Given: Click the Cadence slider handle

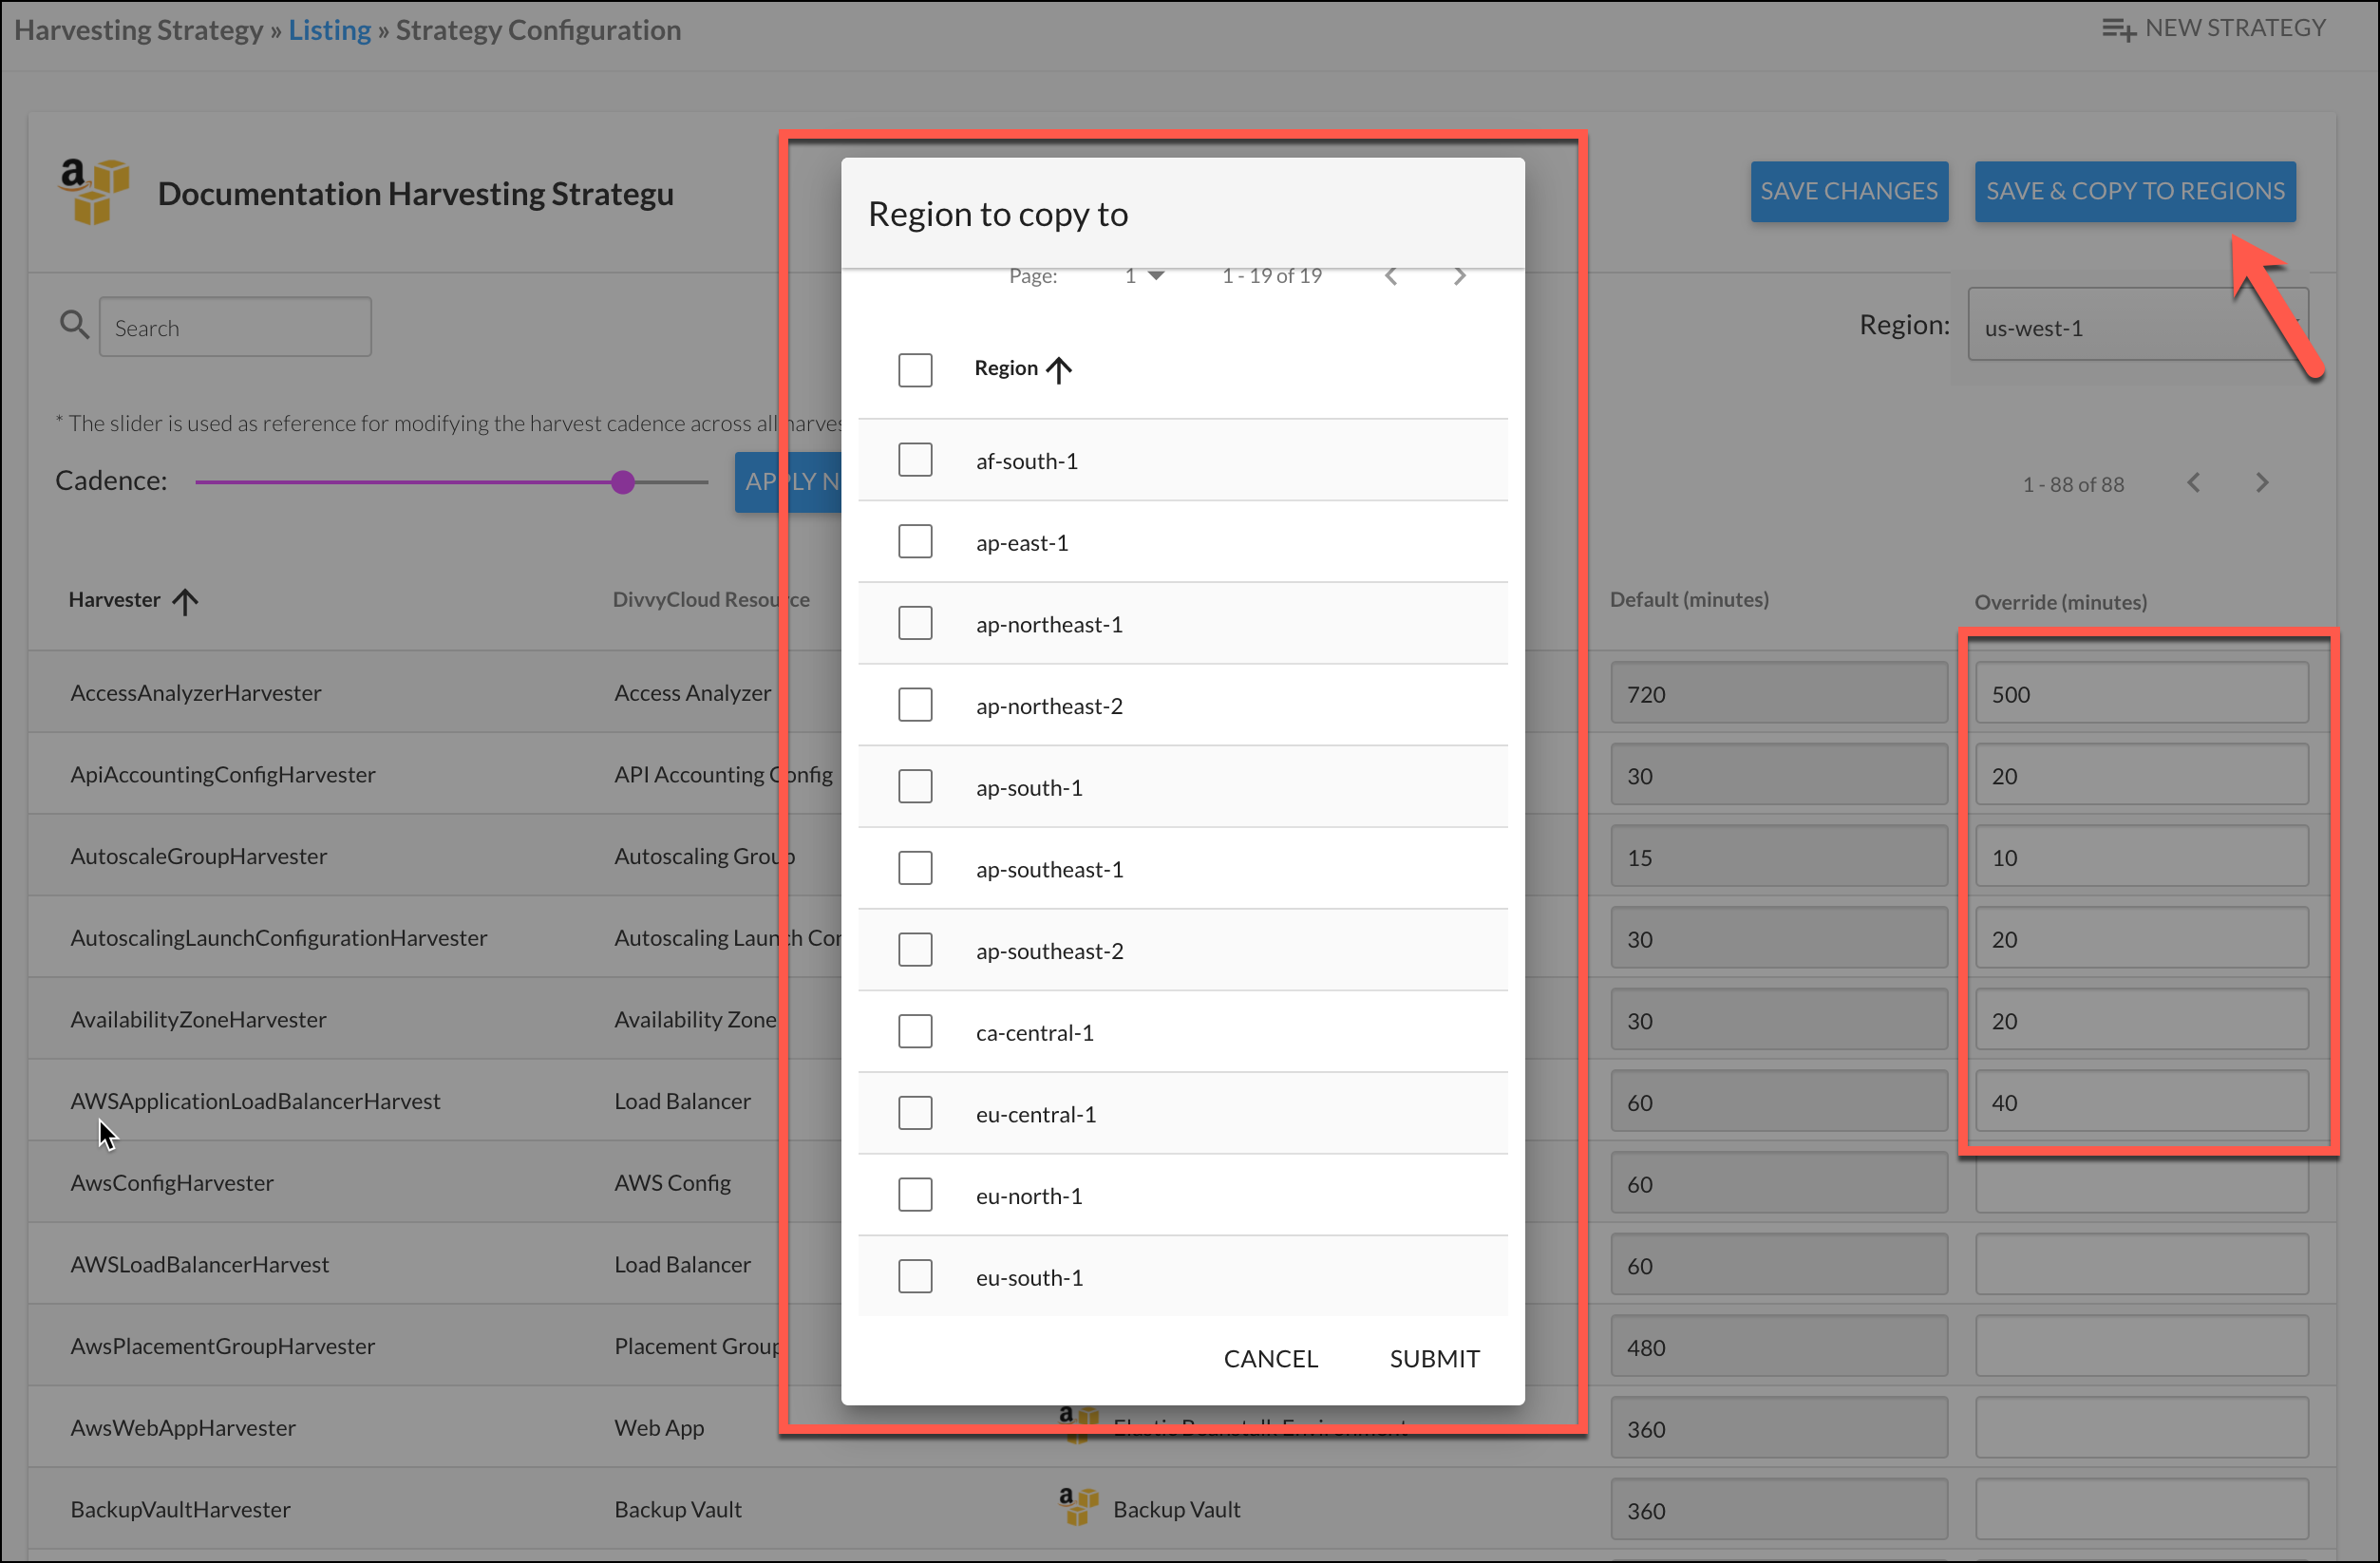Looking at the screenshot, I should pyautogui.click(x=623, y=483).
